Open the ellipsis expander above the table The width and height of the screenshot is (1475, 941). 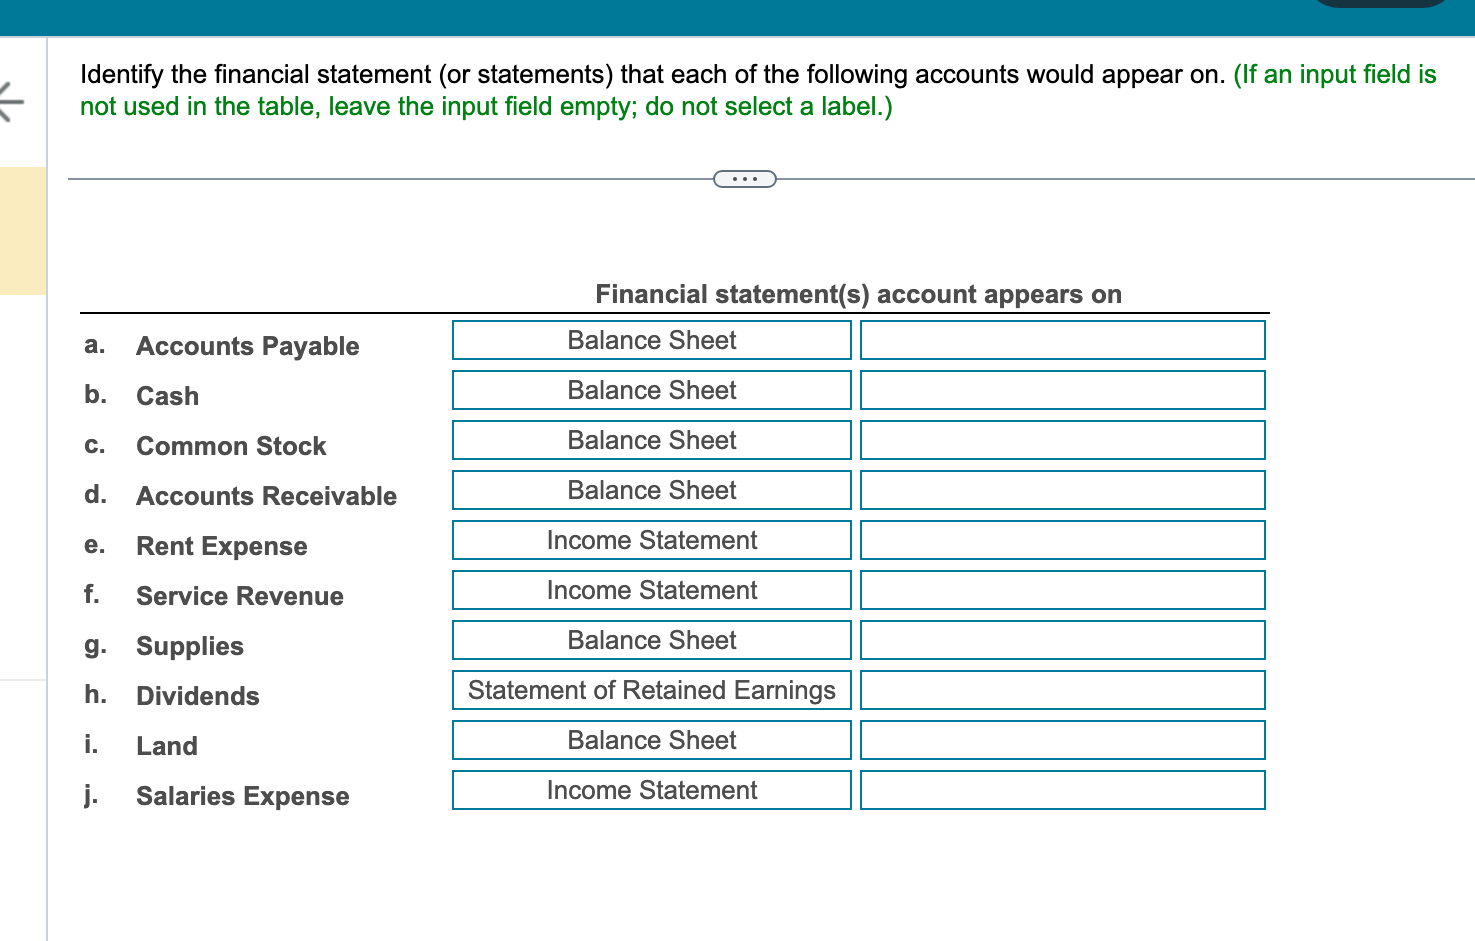point(744,178)
